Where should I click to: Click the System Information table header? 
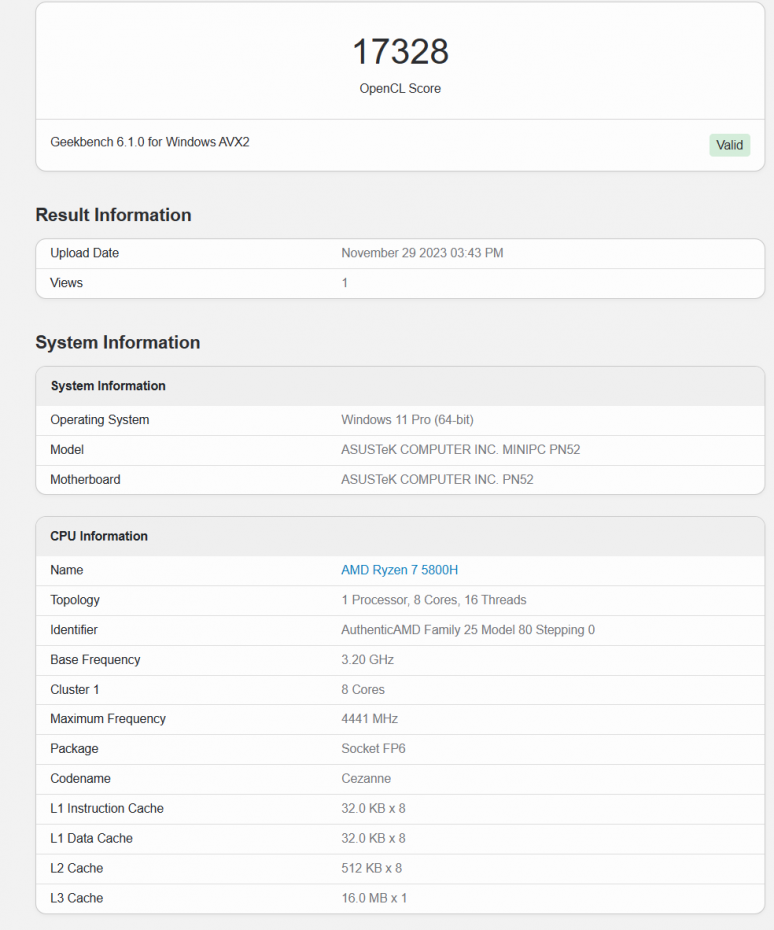[108, 386]
